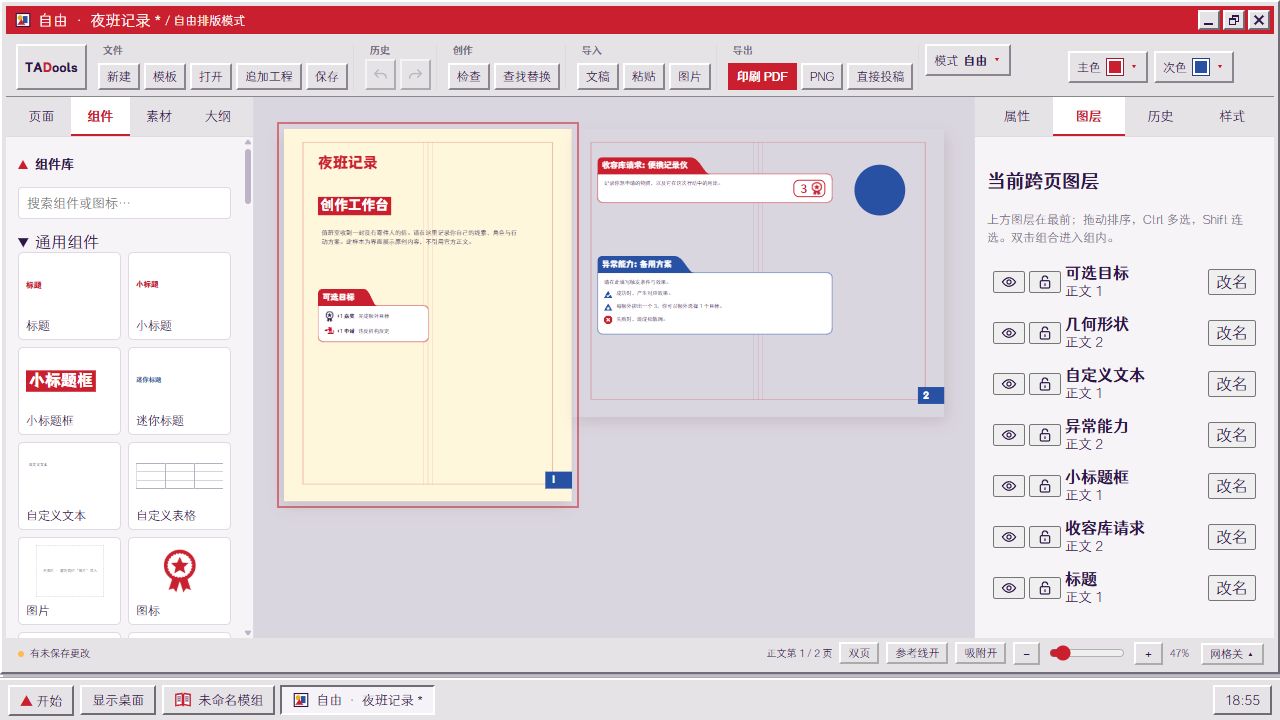Hide the 小标题框 layer
Image resolution: width=1280 pixels, height=720 pixels.
(x=1009, y=486)
